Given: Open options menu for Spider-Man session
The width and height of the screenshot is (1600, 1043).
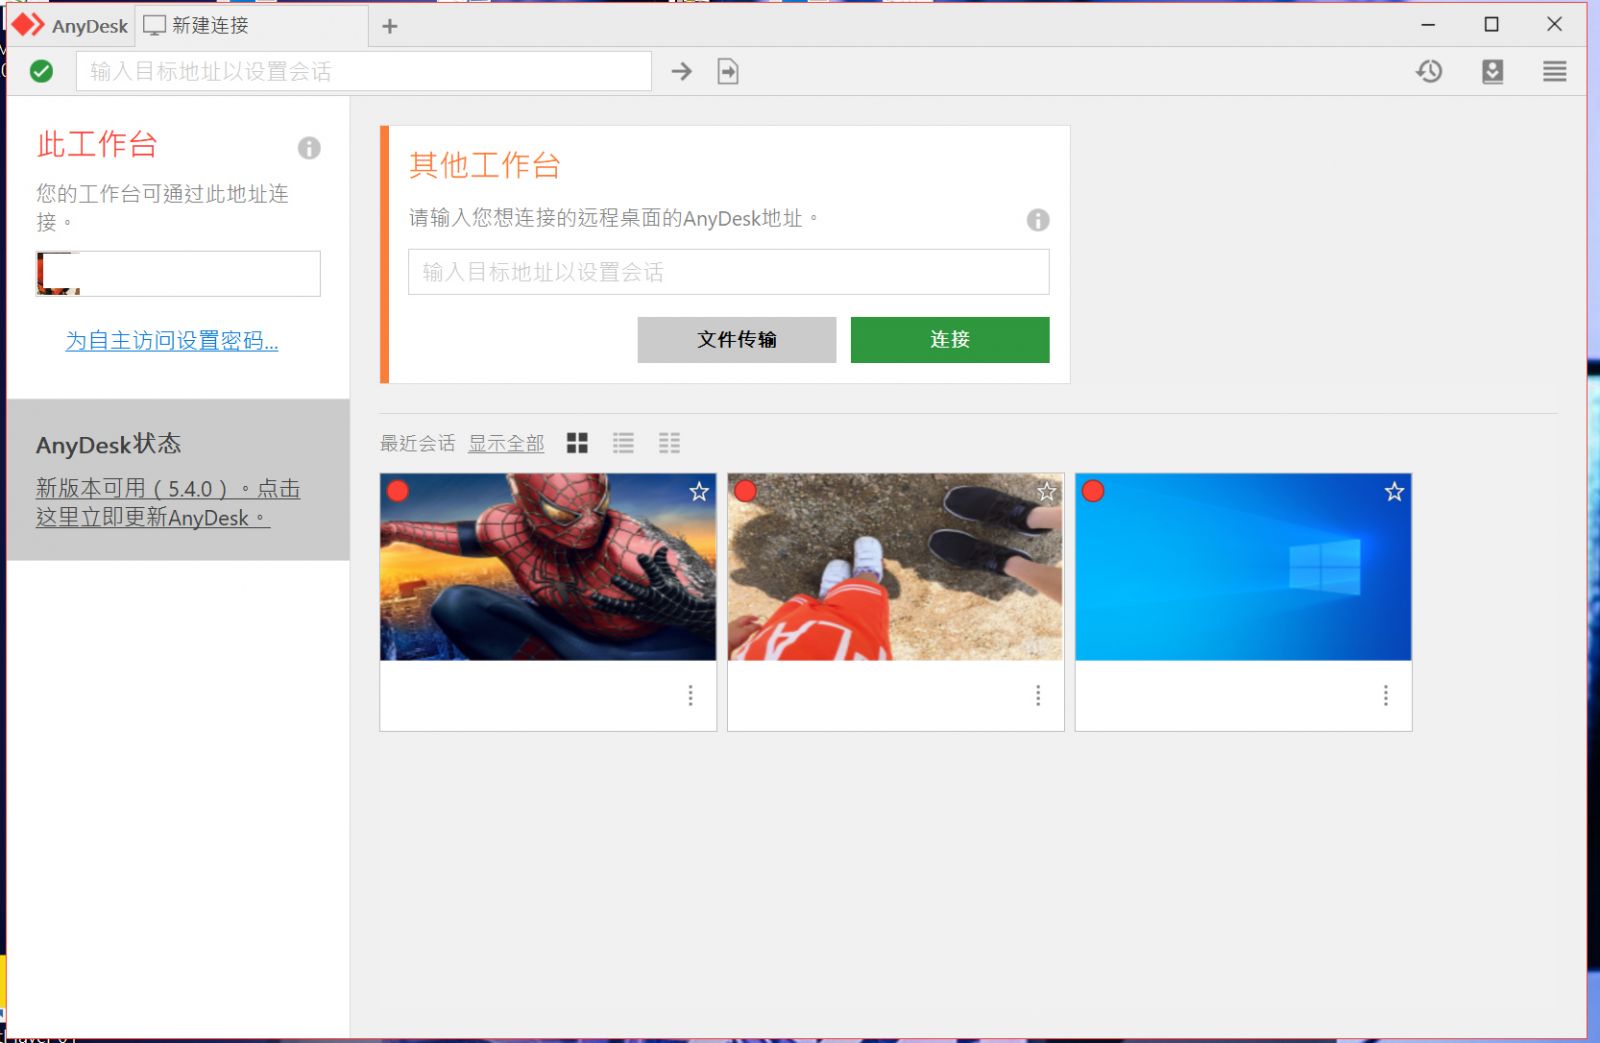Looking at the screenshot, I should point(690,696).
